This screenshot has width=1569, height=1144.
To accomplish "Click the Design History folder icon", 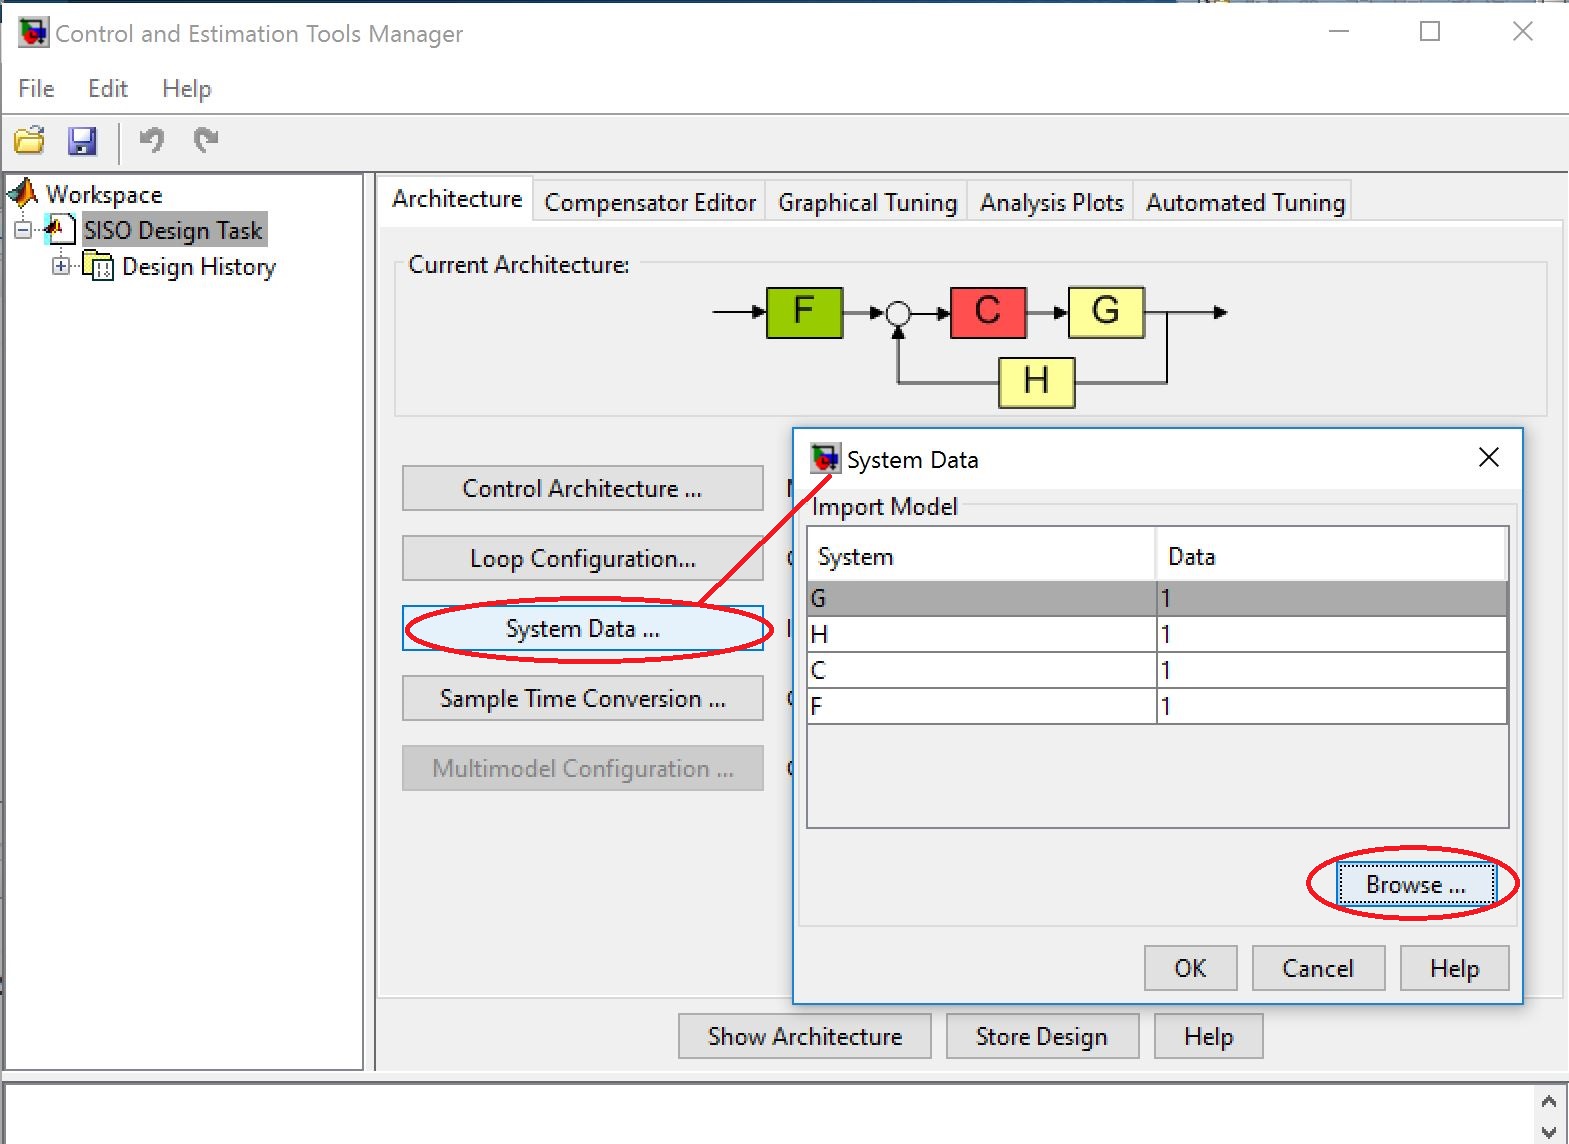I will 98,266.
